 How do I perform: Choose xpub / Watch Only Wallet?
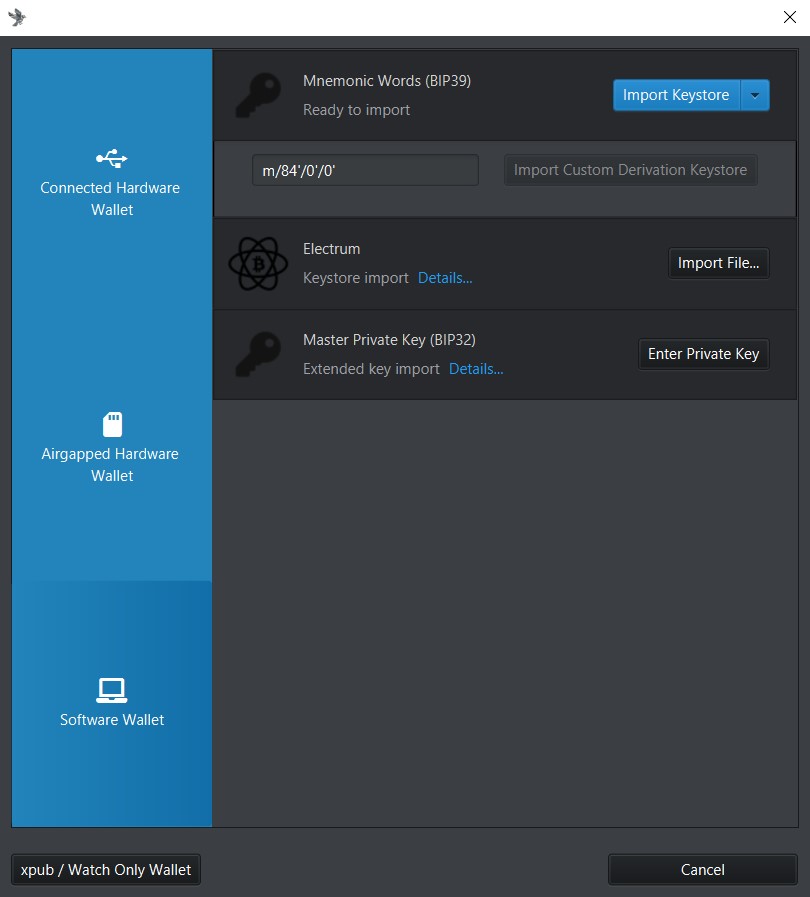106,870
